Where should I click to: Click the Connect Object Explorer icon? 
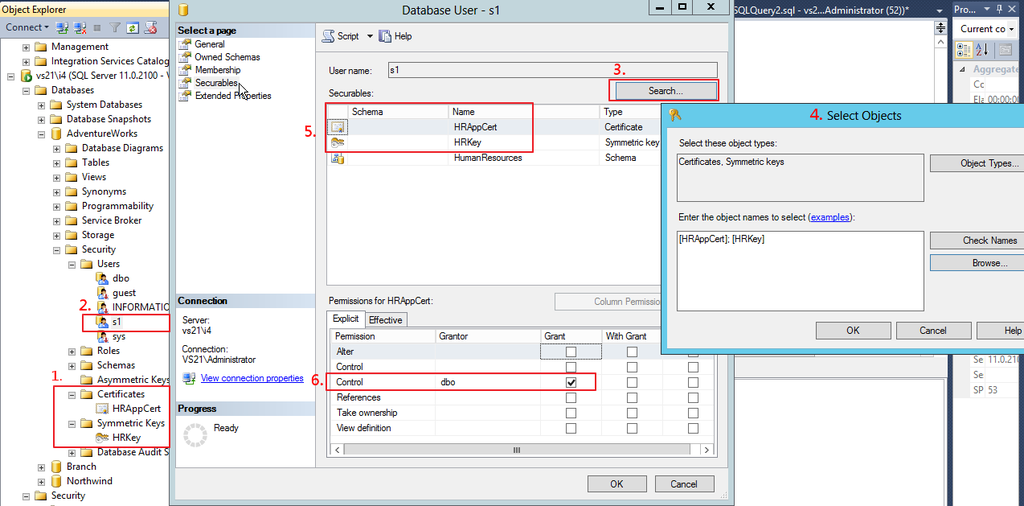click(x=62, y=27)
